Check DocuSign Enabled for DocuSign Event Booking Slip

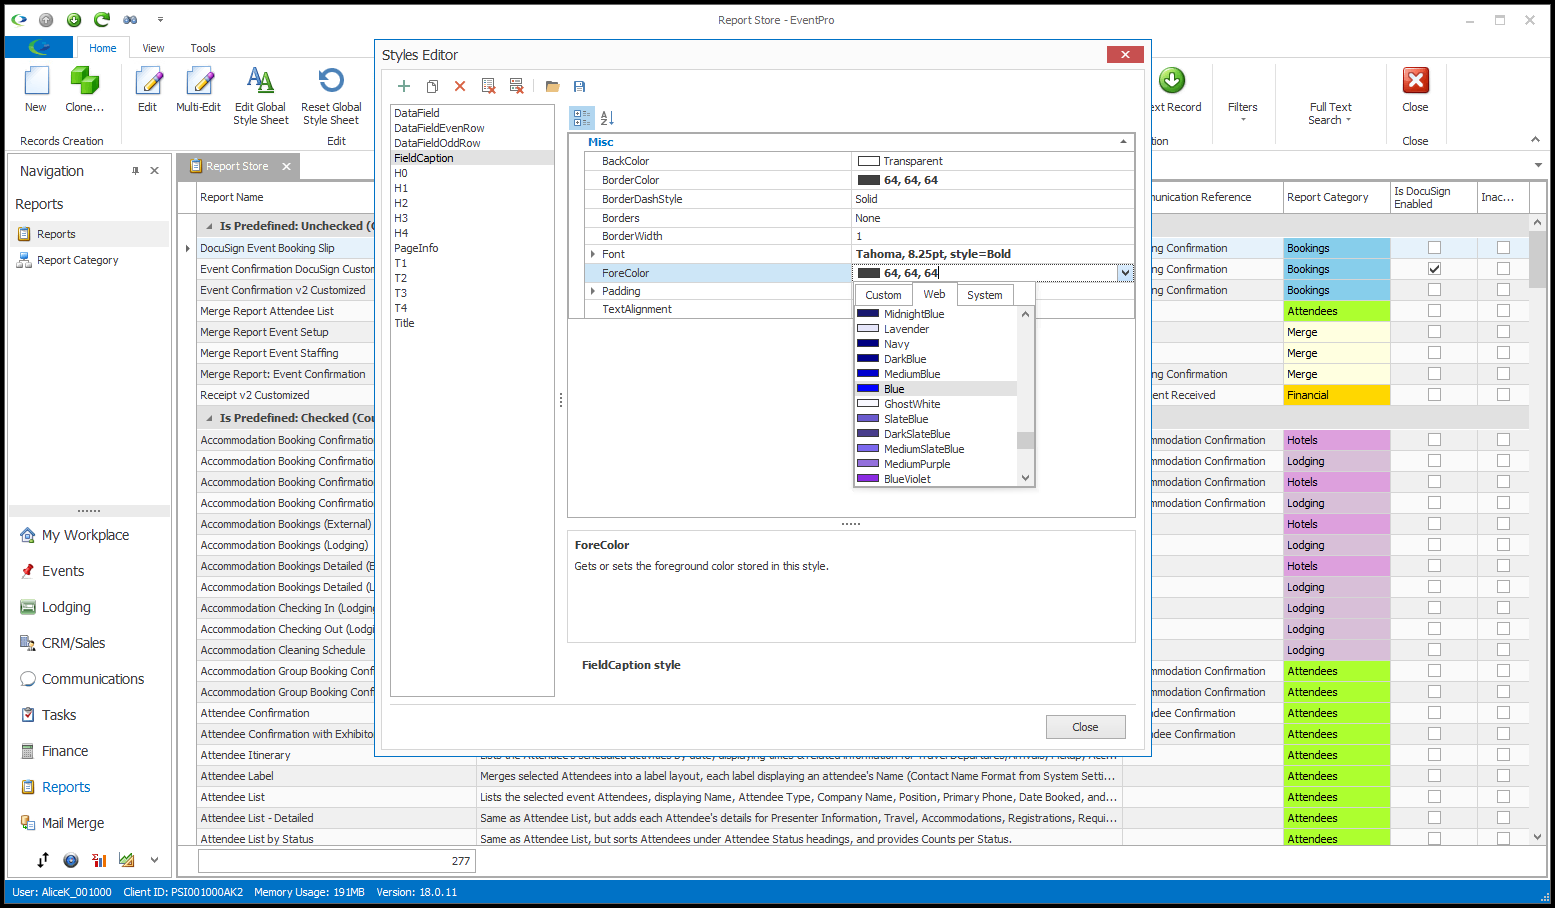pyautogui.click(x=1434, y=248)
